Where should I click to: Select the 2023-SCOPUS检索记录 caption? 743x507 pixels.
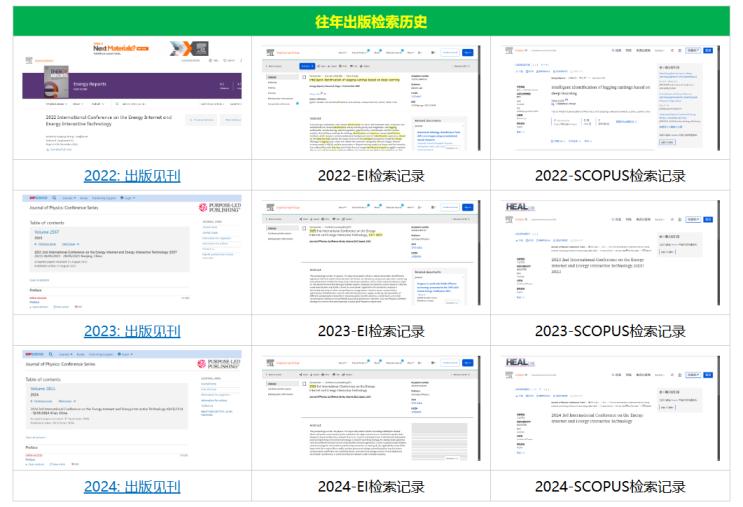(x=610, y=331)
